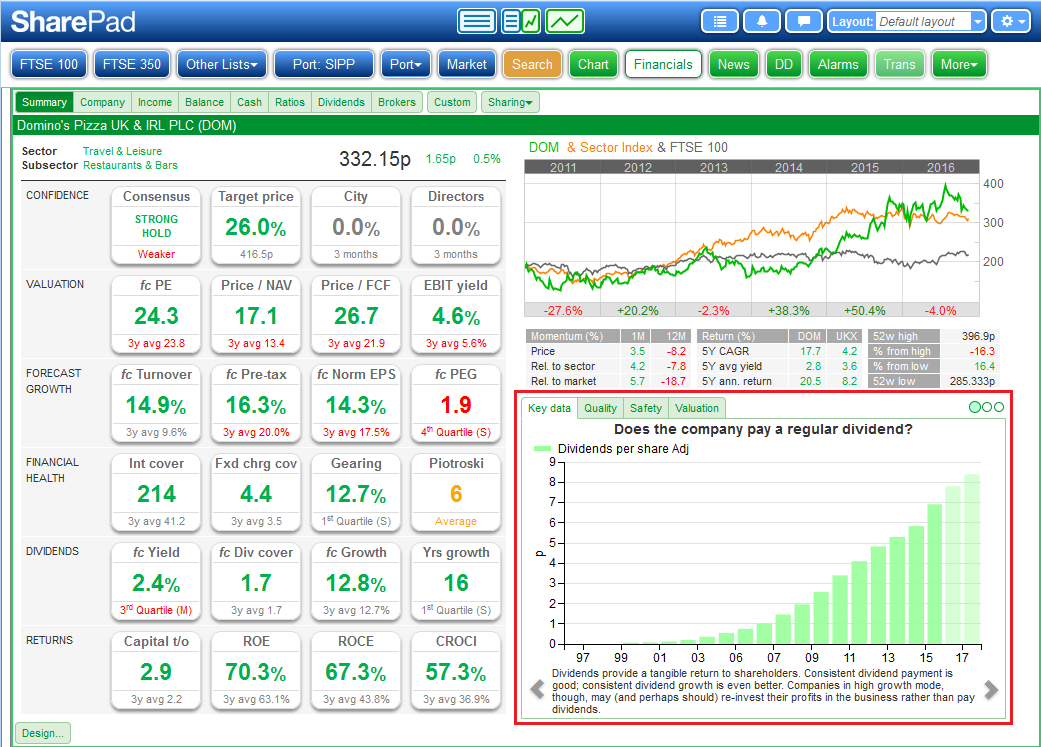
Task: Select the Valuation chart tab
Action: tap(697, 408)
